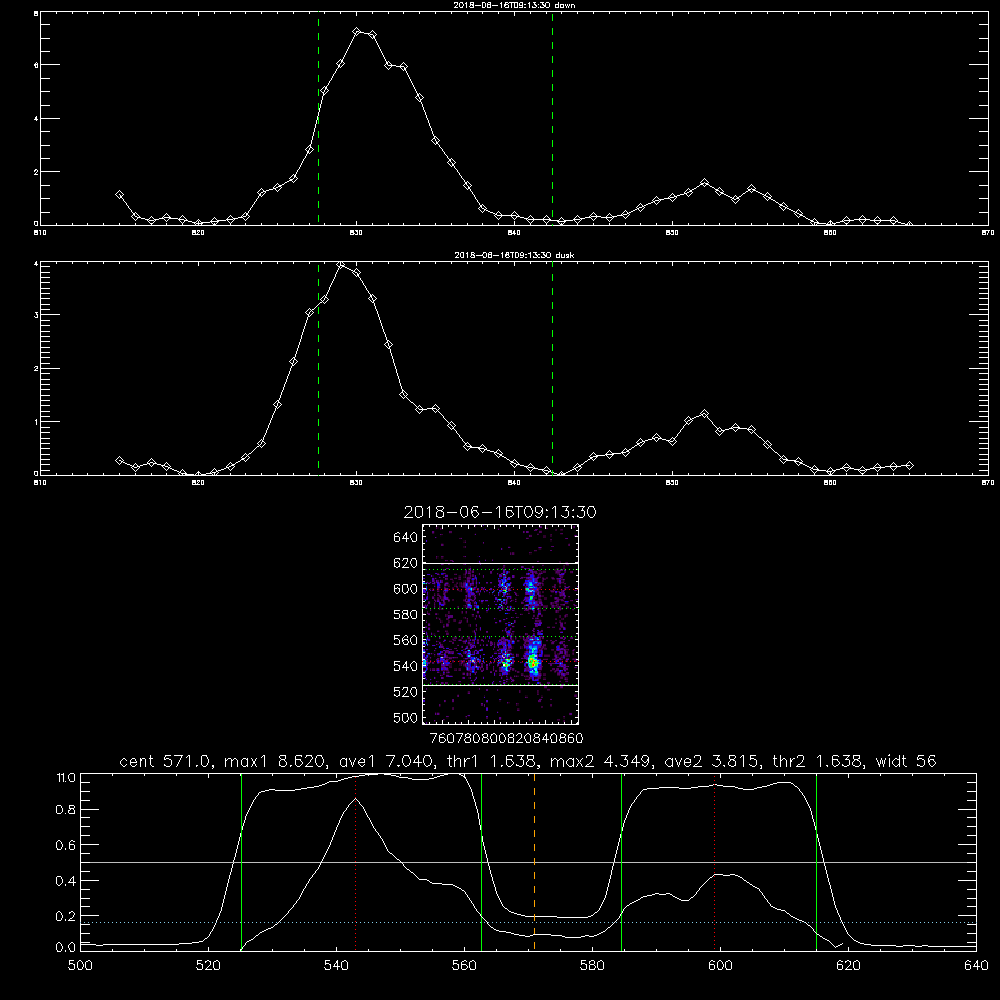
Task: Click the right green dashed line in dawn plot
Action: [552, 119]
